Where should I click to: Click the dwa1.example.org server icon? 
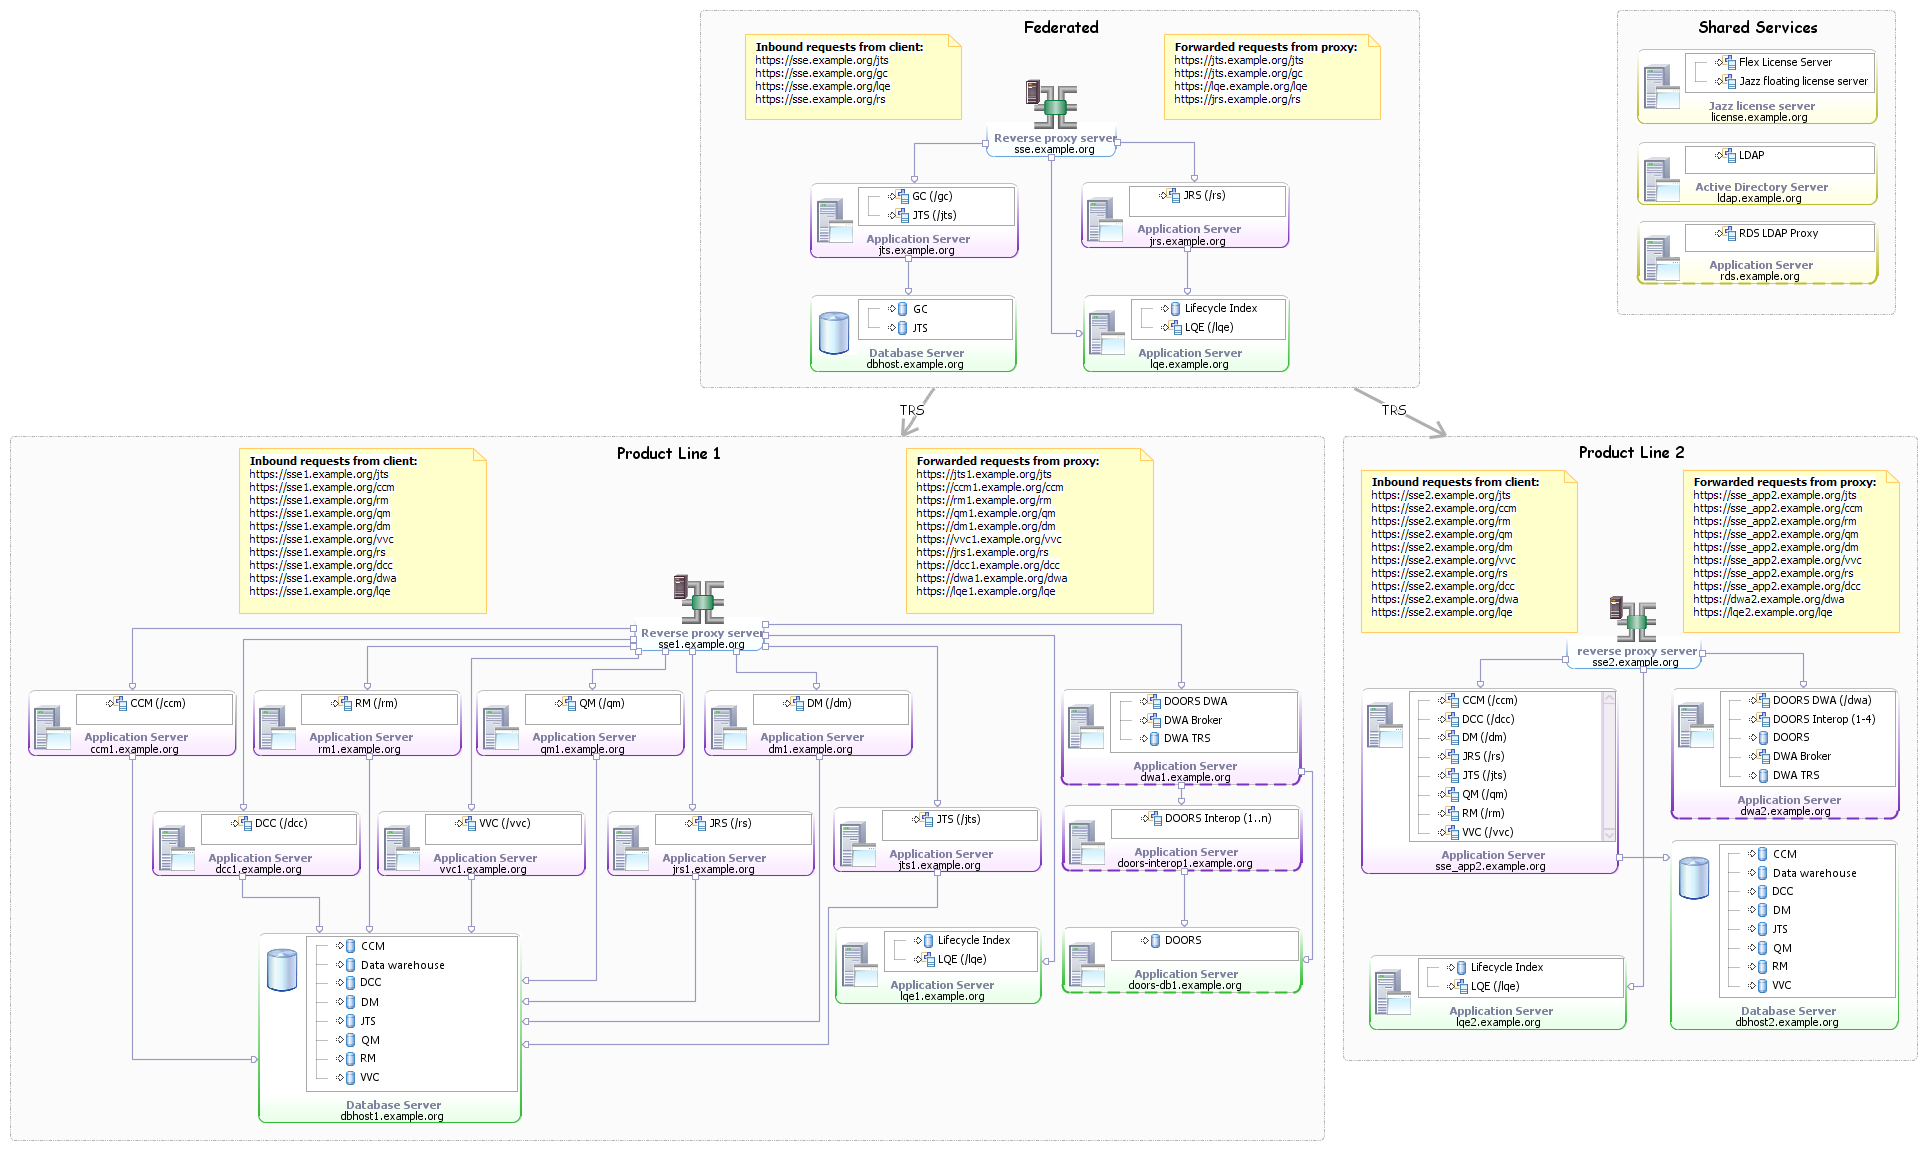coord(1086,728)
